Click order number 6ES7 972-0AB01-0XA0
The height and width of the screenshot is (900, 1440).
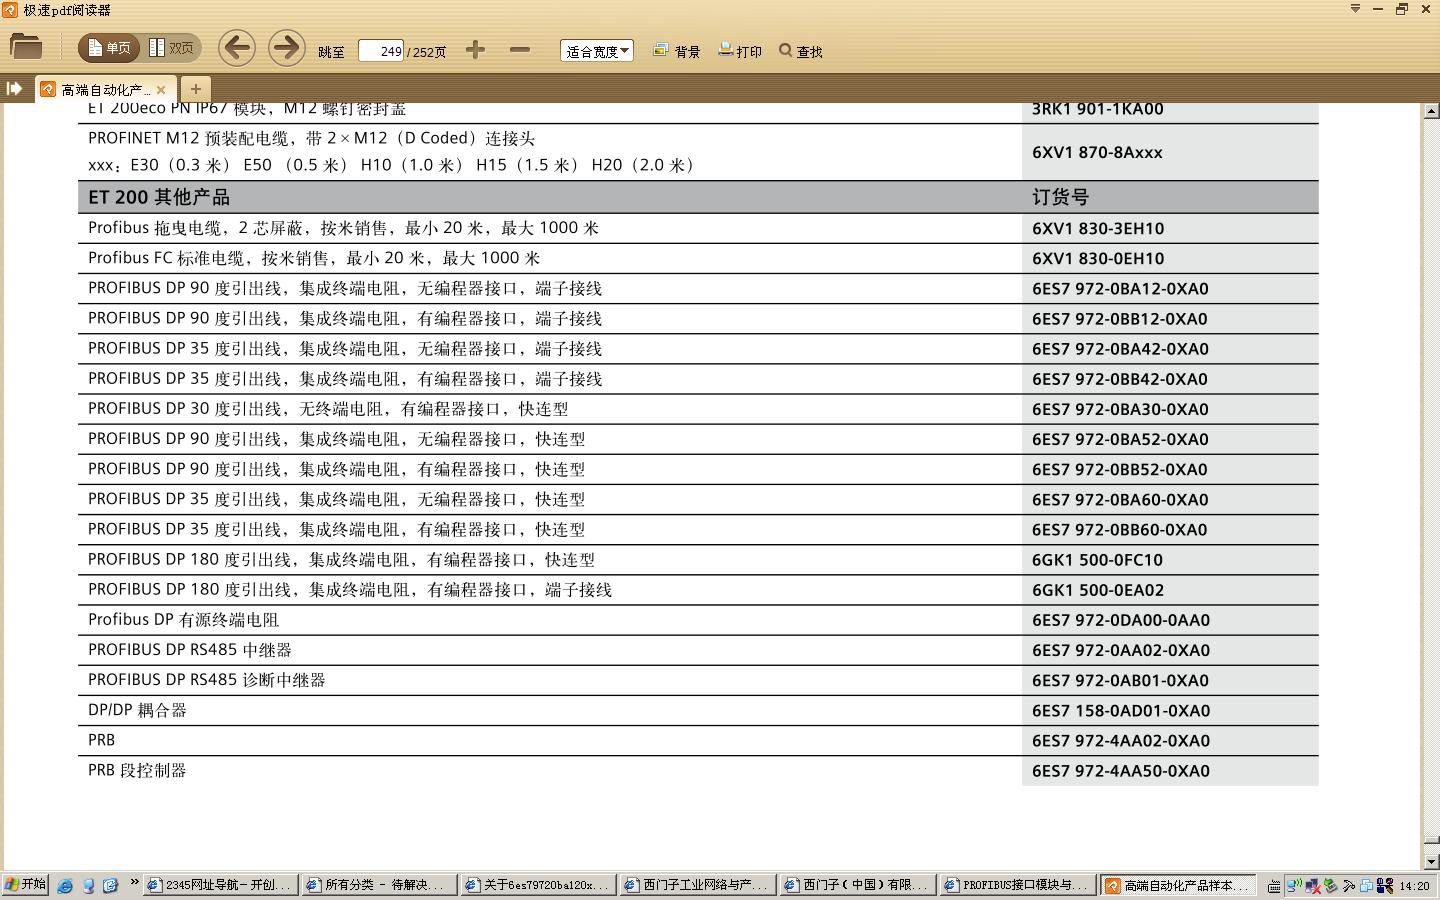pyautogui.click(x=1120, y=680)
